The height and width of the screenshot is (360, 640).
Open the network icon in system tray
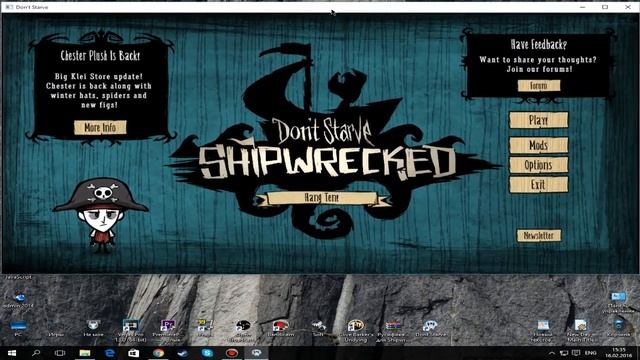pyautogui.click(x=564, y=353)
